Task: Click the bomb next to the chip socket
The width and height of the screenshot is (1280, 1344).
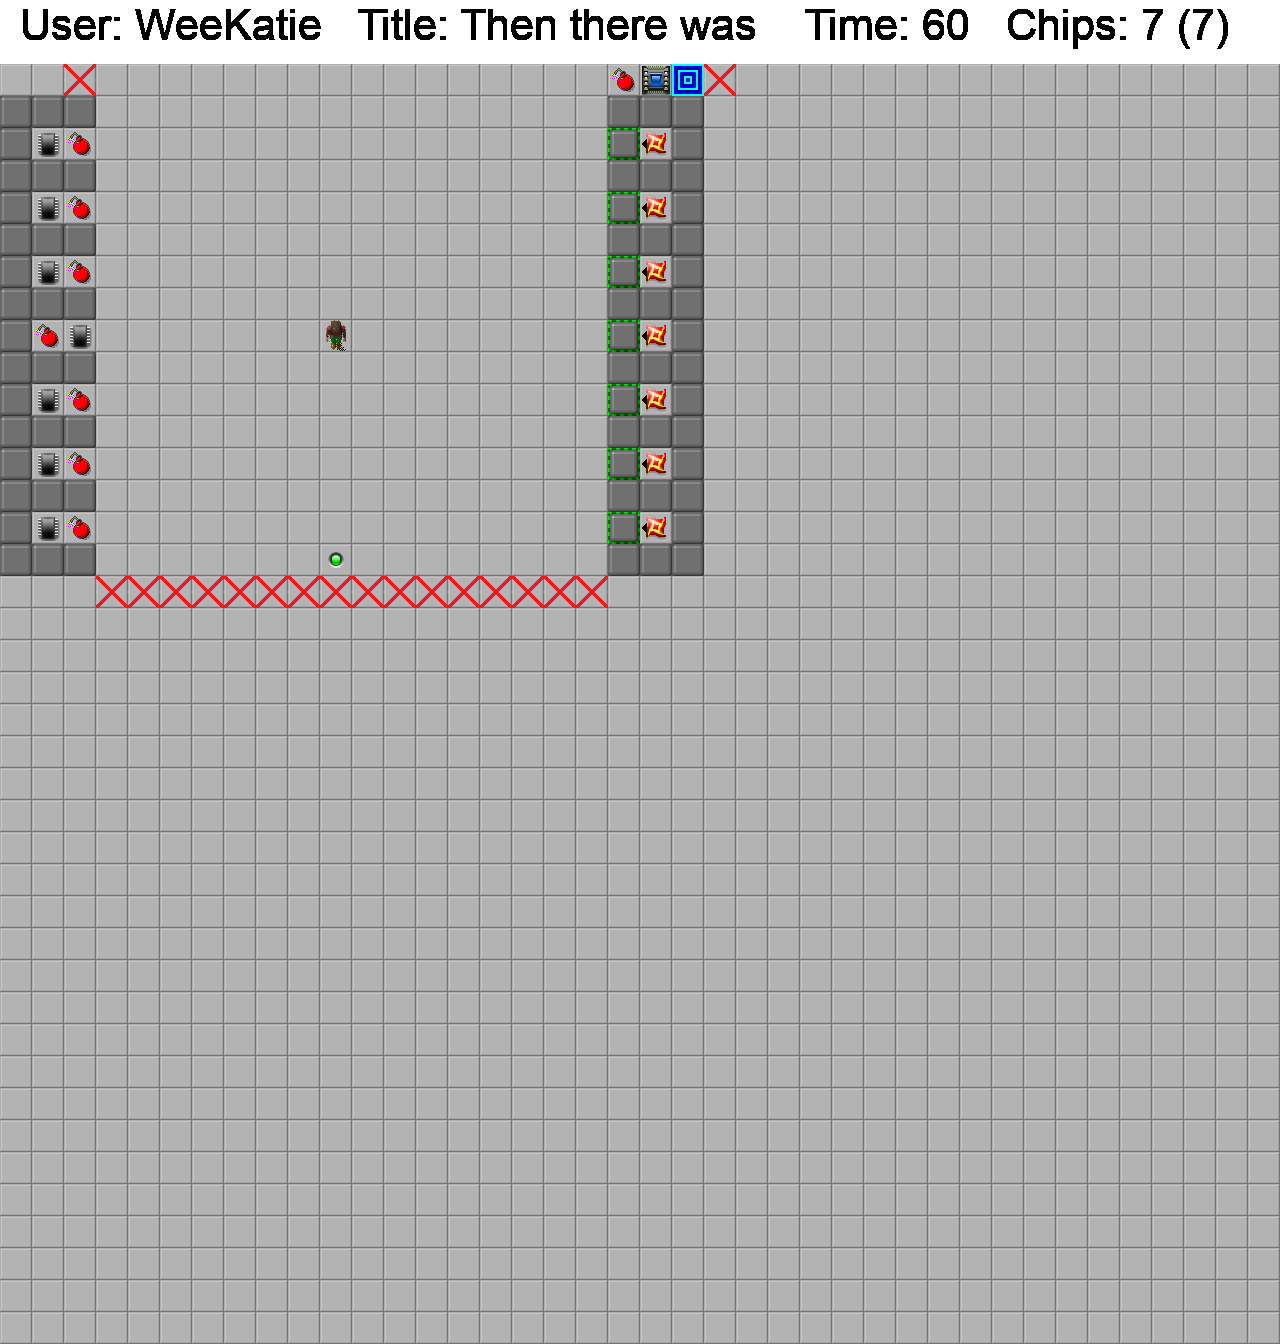Action: (624, 80)
